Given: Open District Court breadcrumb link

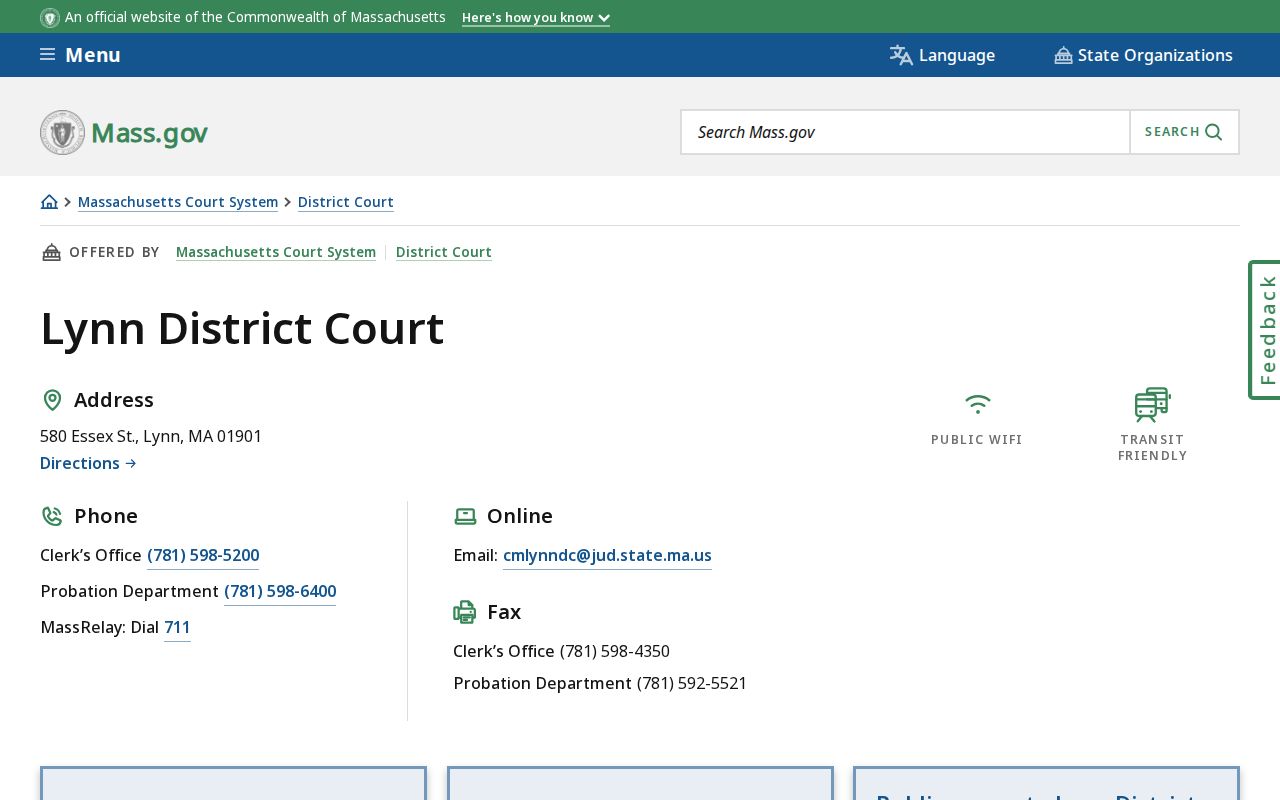Looking at the screenshot, I should click(x=346, y=202).
